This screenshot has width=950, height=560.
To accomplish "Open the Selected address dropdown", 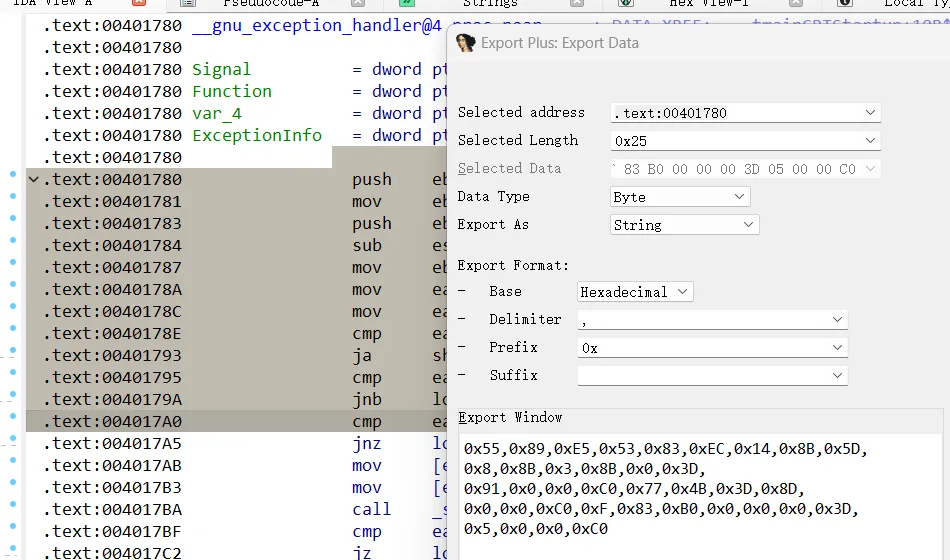I will tap(870, 113).
